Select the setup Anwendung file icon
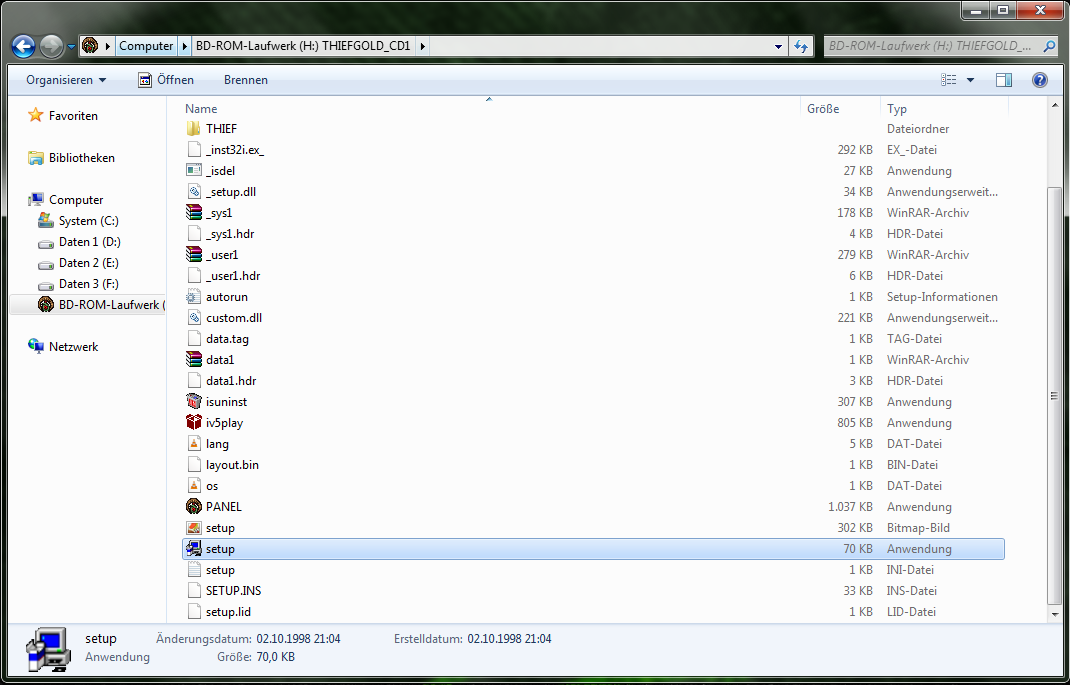 pyautogui.click(x=194, y=549)
